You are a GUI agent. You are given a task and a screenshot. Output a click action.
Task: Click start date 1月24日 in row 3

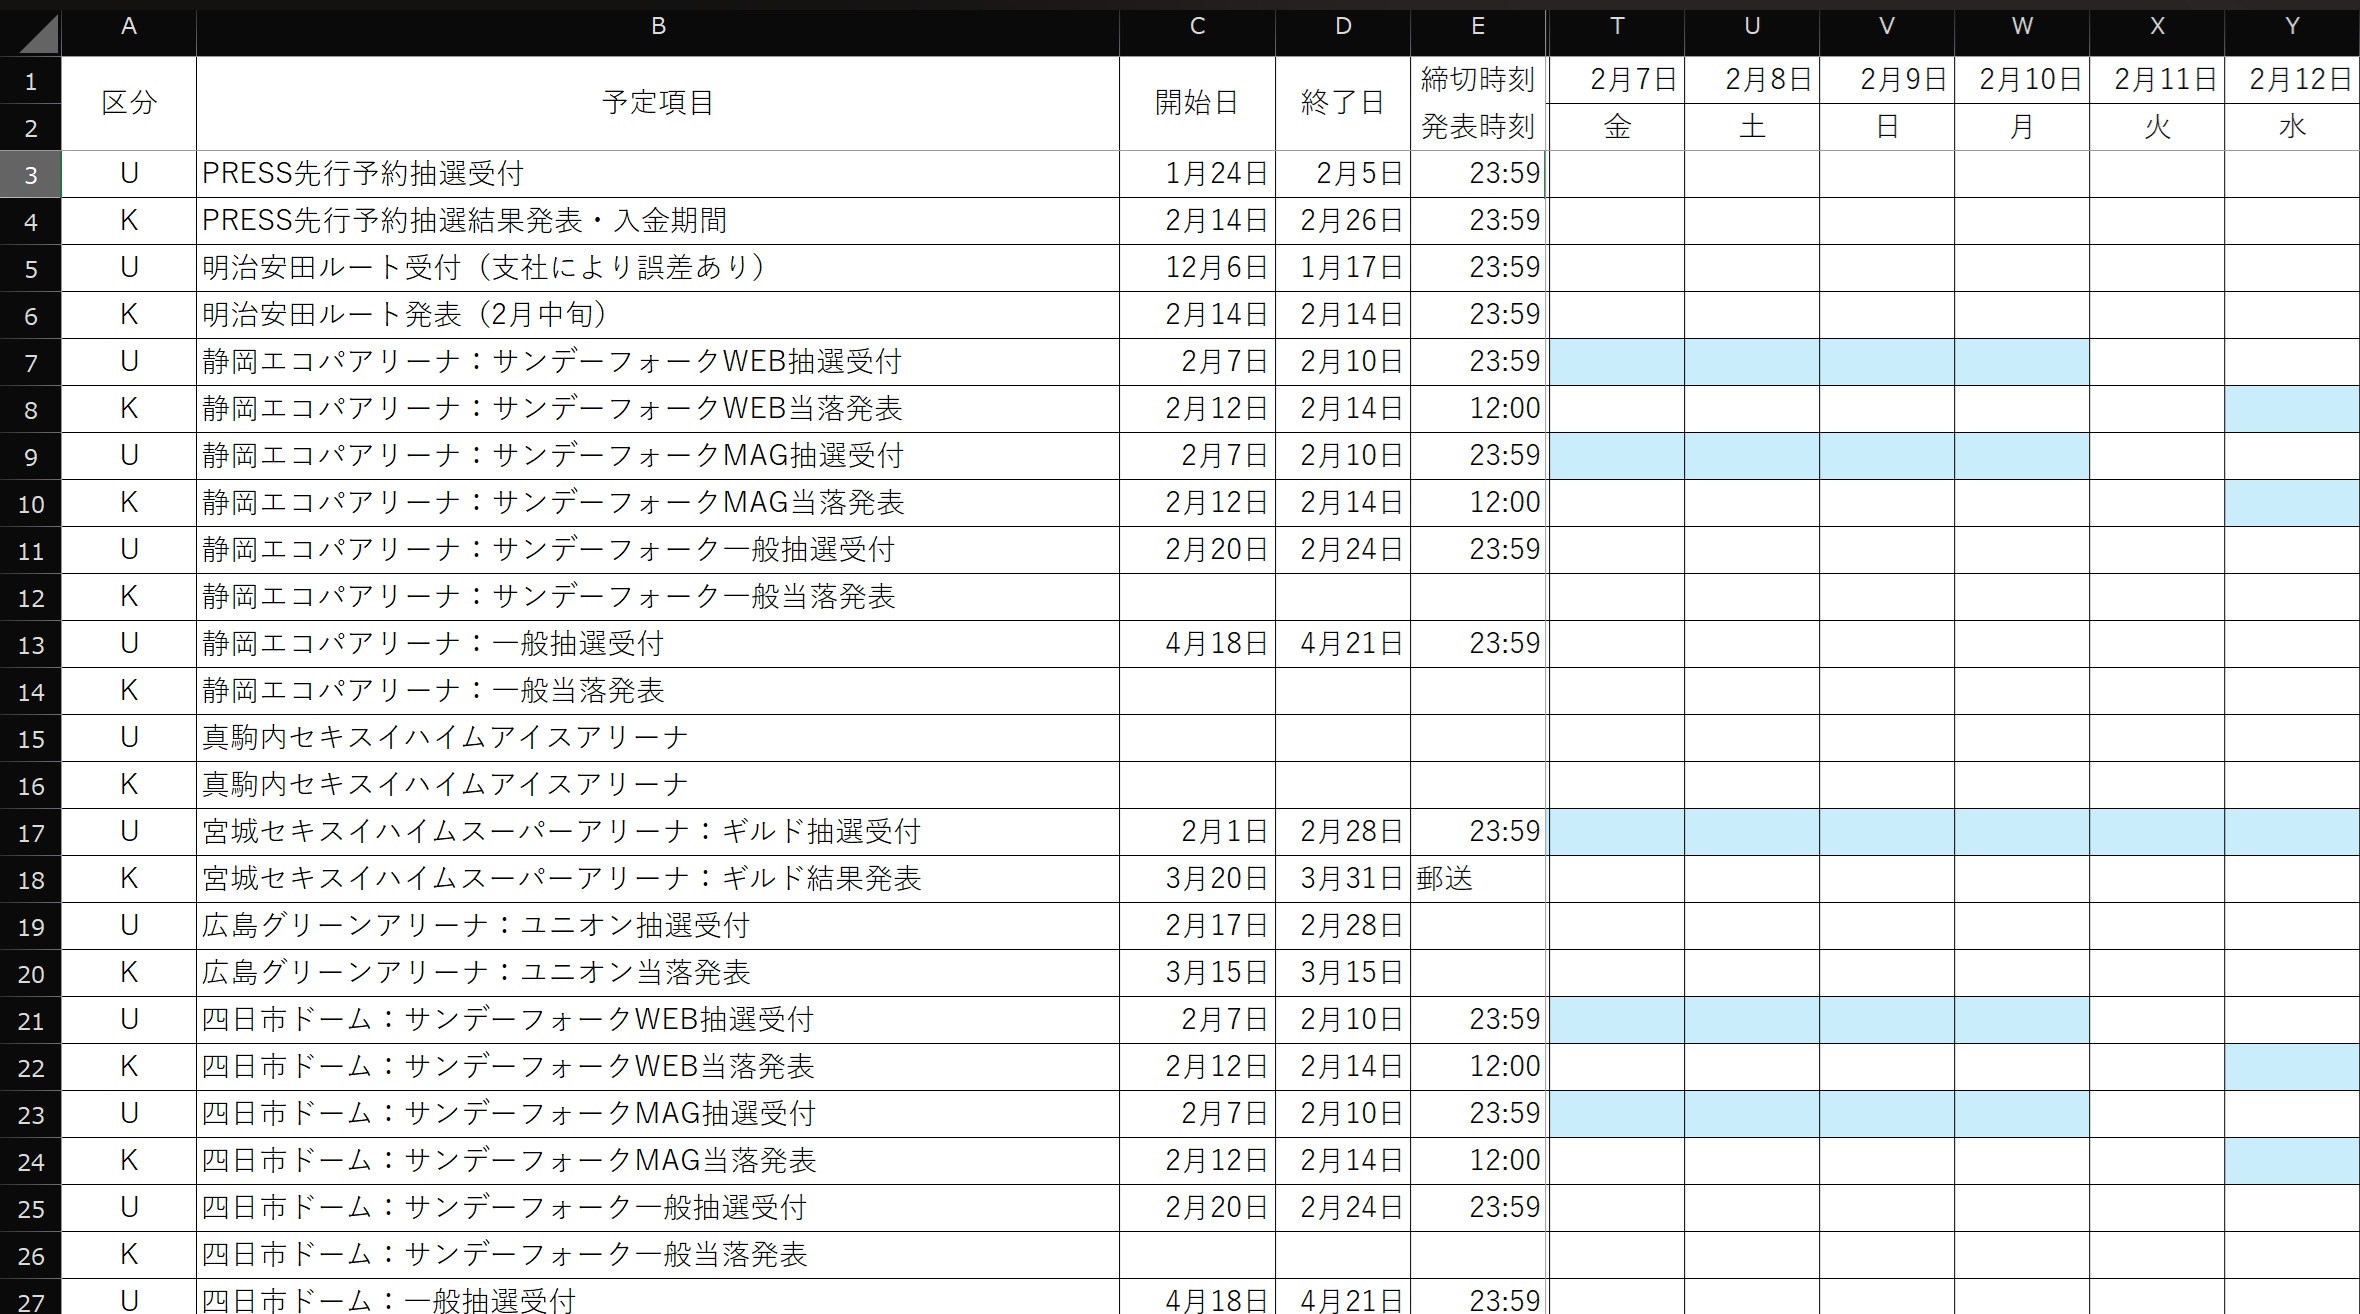coord(1197,174)
